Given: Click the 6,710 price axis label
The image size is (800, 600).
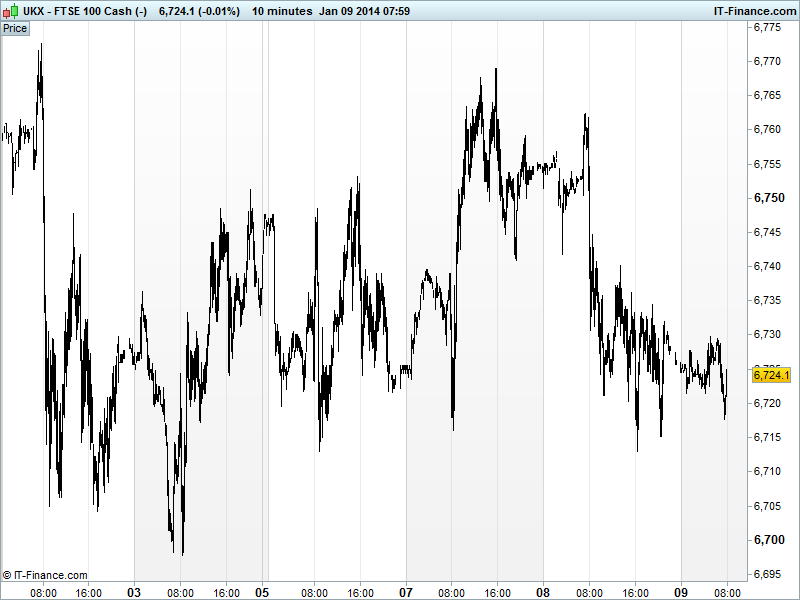Looking at the screenshot, I should (x=767, y=471).
